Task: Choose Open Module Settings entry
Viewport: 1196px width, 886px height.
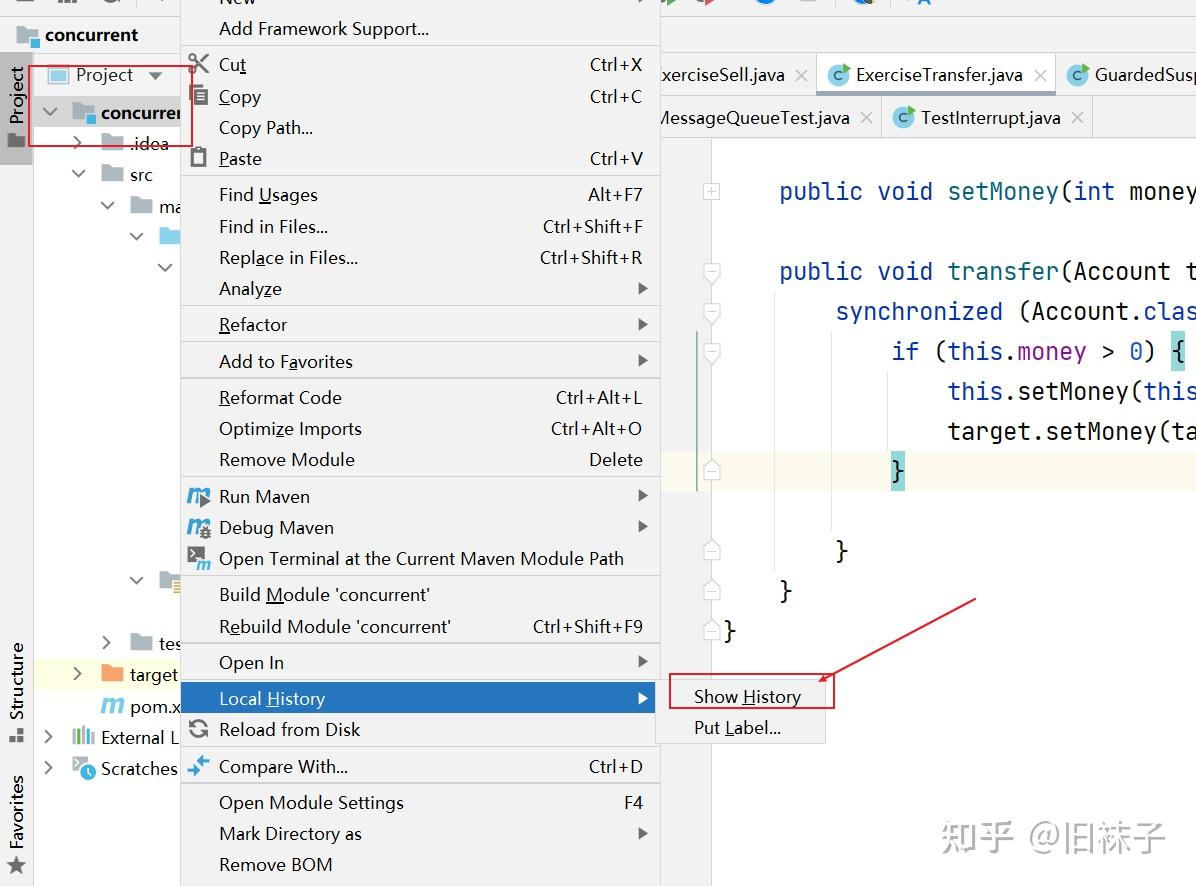Action: point(420,803)
